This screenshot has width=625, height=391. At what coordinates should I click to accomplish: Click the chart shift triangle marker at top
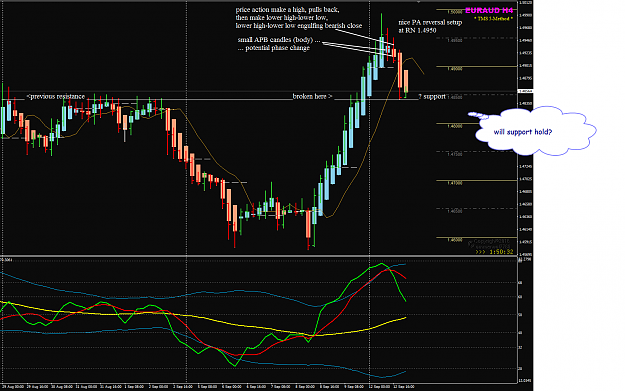click(x=418, y=2)
